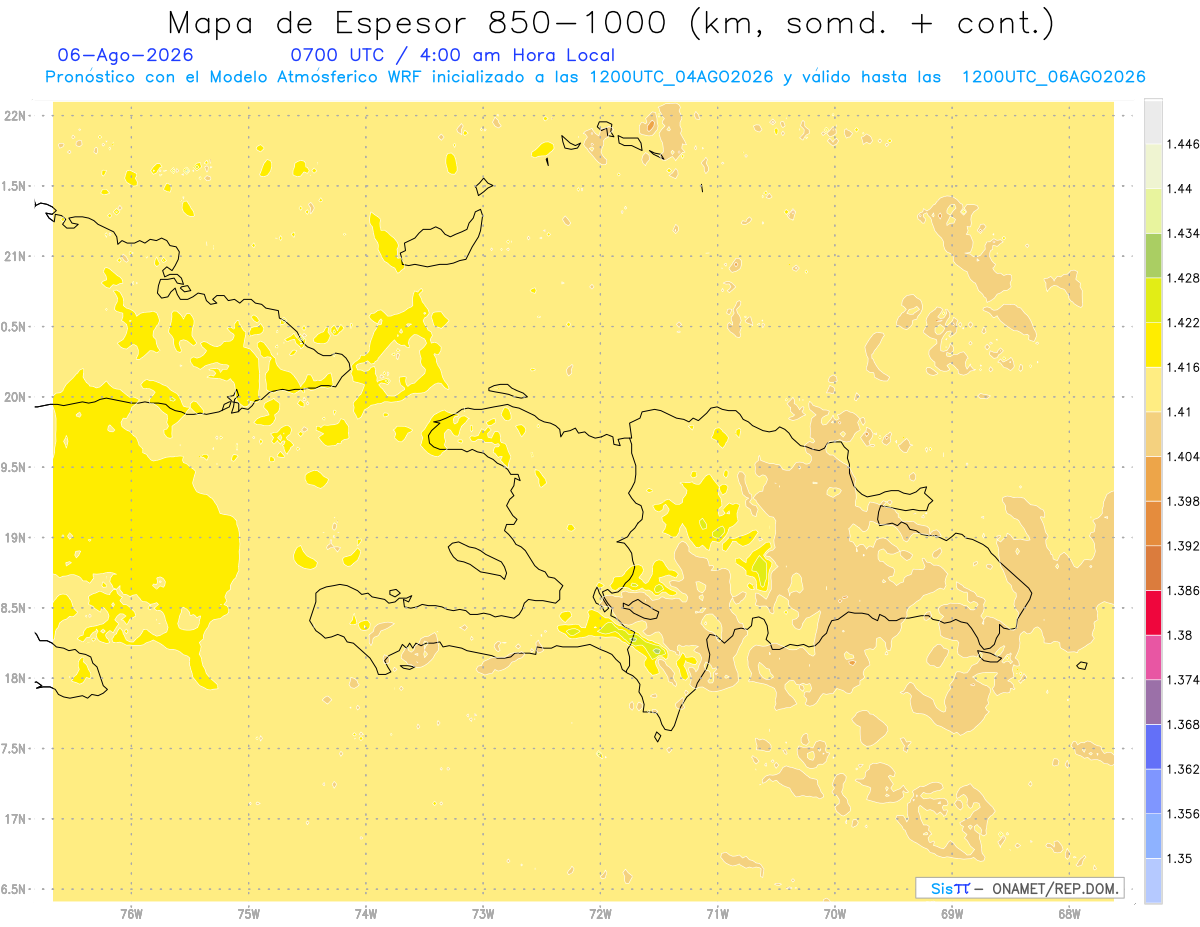This screenshot has width=1200, height=927.
Task: Click the 1.392 legend value
Action: (1183, 546)
